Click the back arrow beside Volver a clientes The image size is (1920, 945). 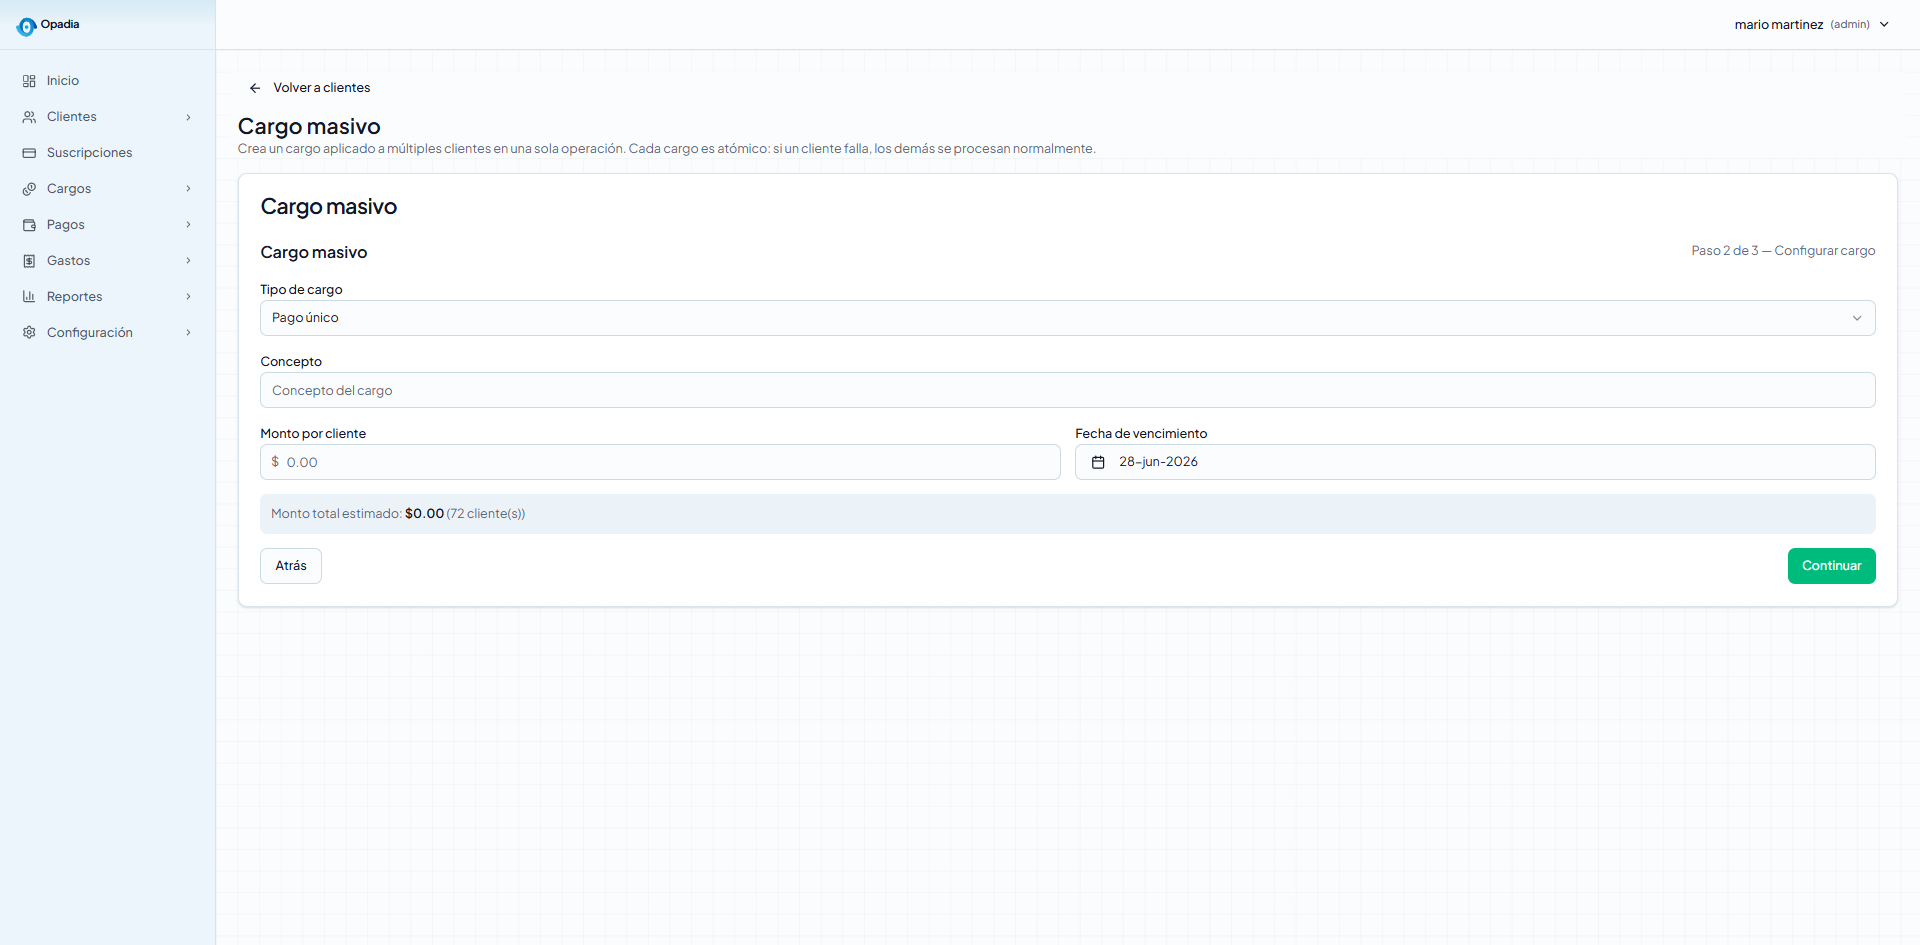pyautogui.click(x=255, y=88)
